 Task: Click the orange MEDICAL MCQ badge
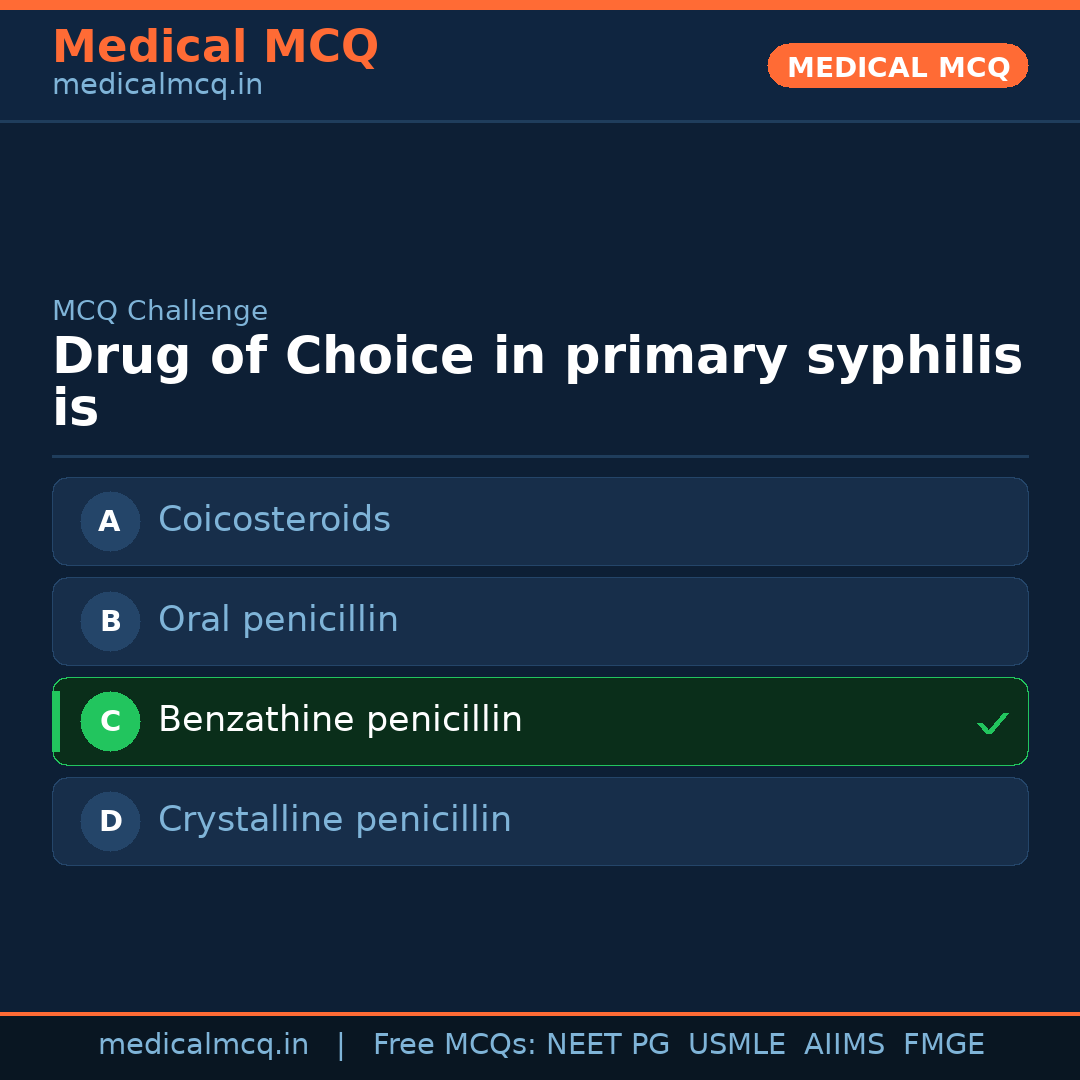[x=897, y=67]
